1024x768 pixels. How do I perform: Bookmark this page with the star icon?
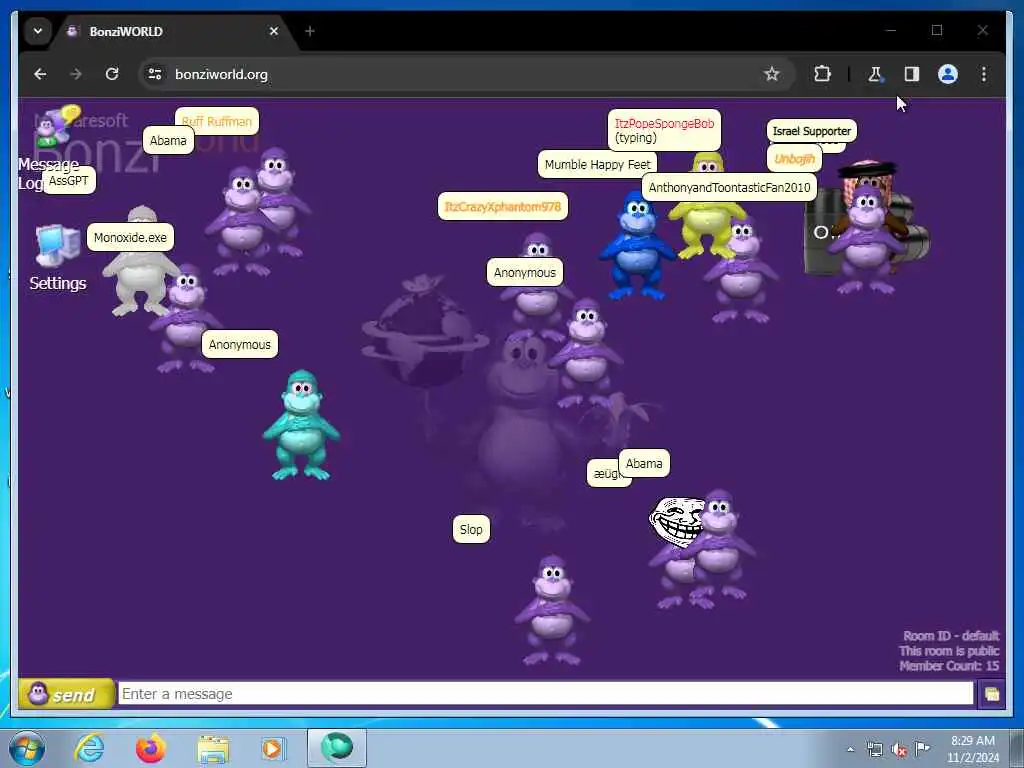(x=771, y=74)
